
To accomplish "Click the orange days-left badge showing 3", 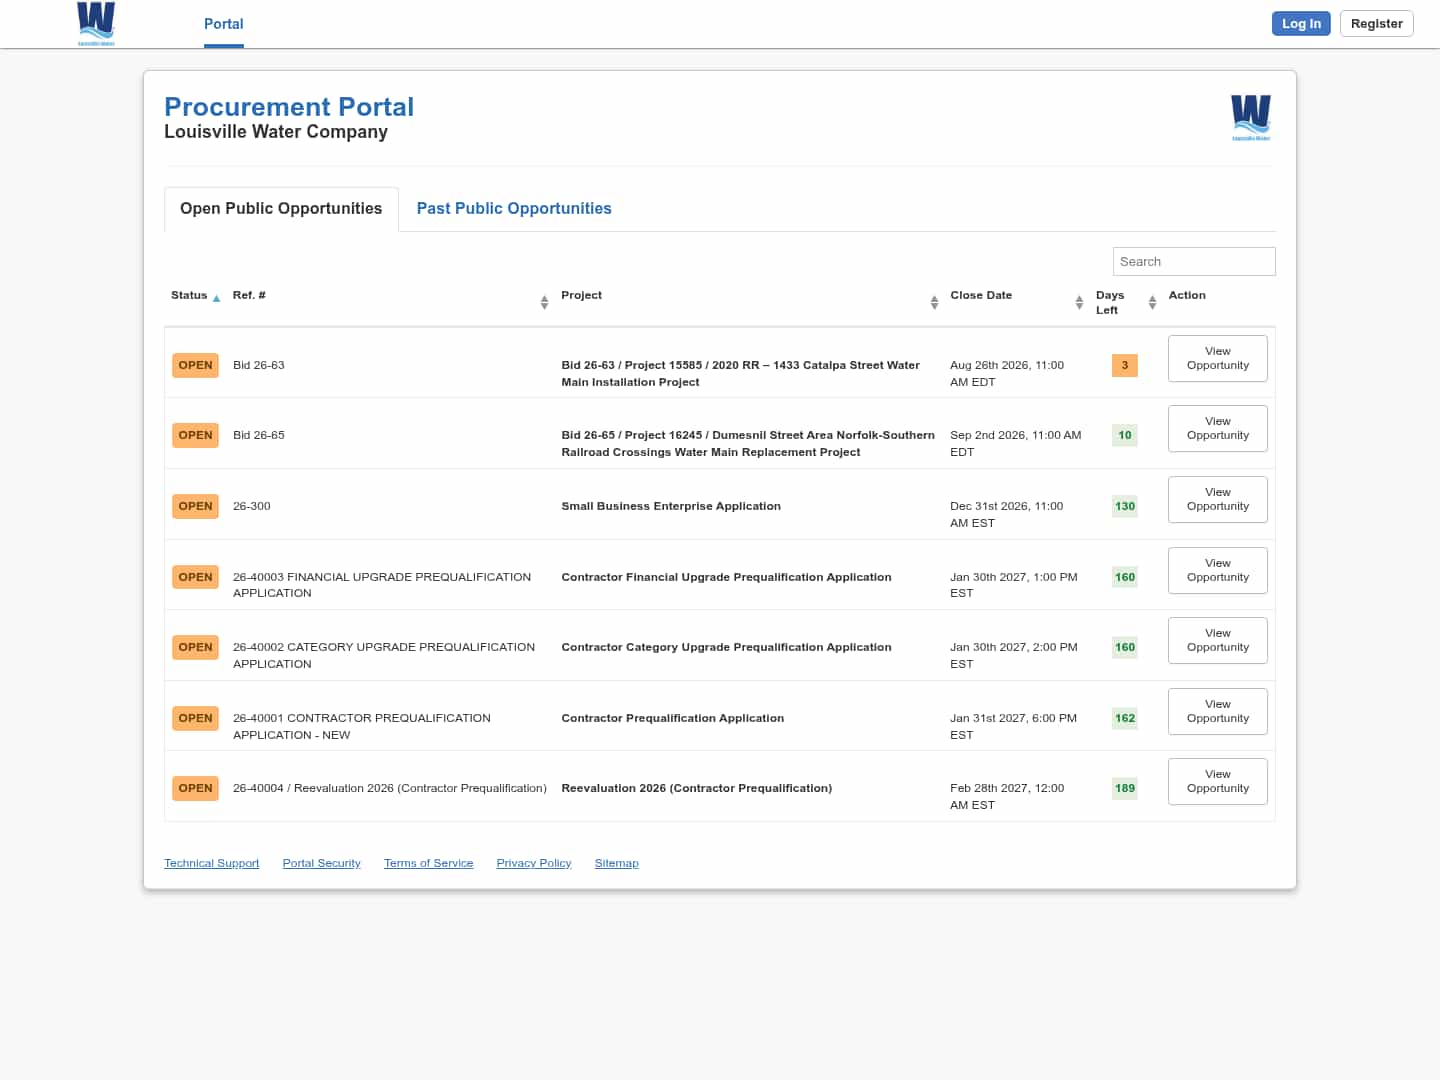I will pyautogui.click(x=1125, y=365).
